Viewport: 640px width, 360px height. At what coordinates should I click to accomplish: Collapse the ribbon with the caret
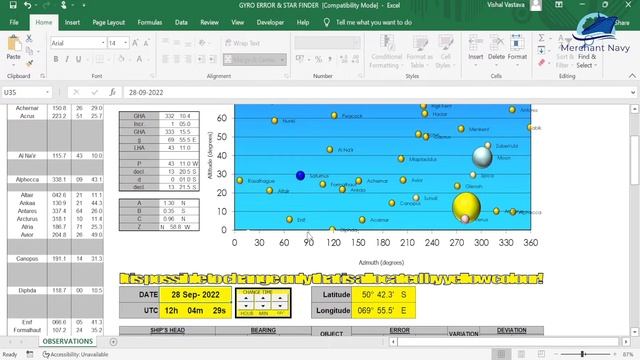(x=632, y=76)
